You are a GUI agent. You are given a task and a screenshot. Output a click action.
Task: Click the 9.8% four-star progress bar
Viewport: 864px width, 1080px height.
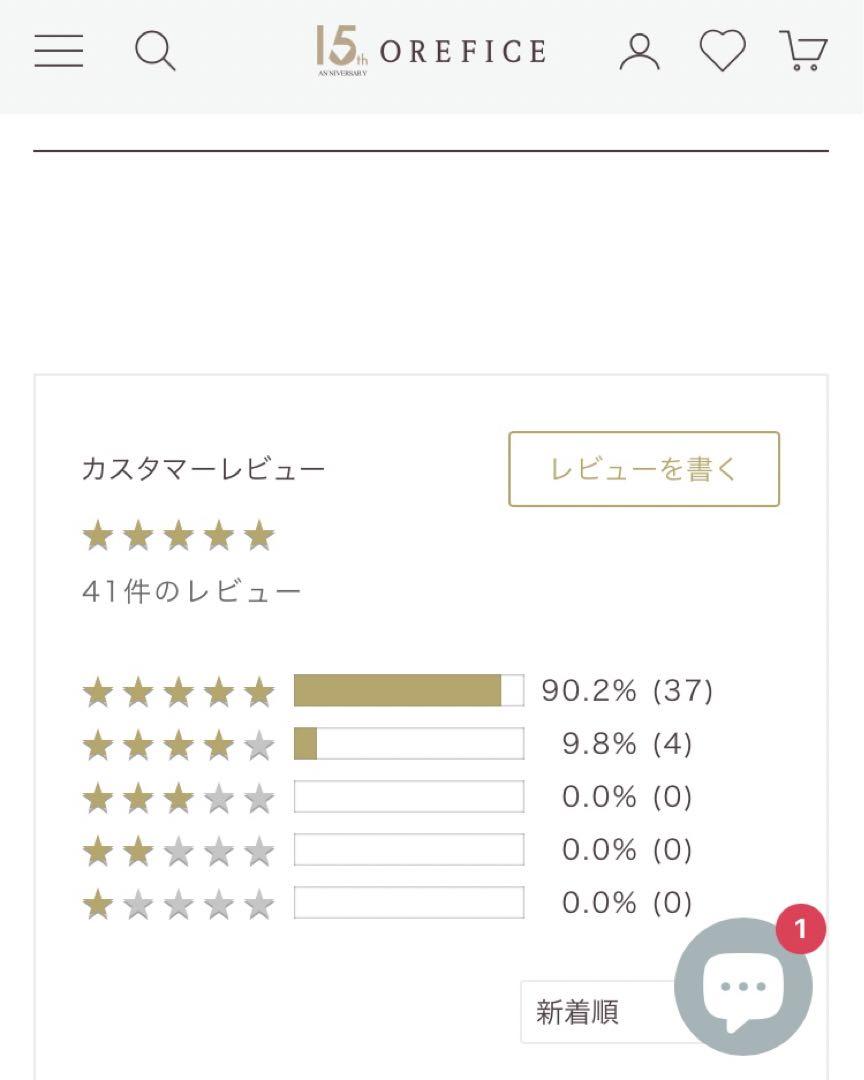click(x=409, y=744)
